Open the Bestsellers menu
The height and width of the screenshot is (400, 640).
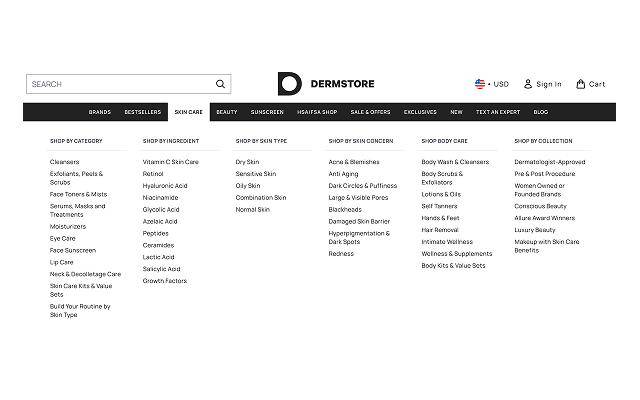click(142, 112)
